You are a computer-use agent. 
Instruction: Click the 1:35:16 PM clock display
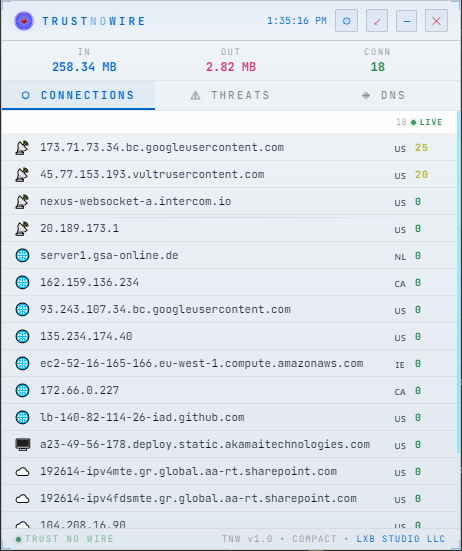tap(297, 21)
